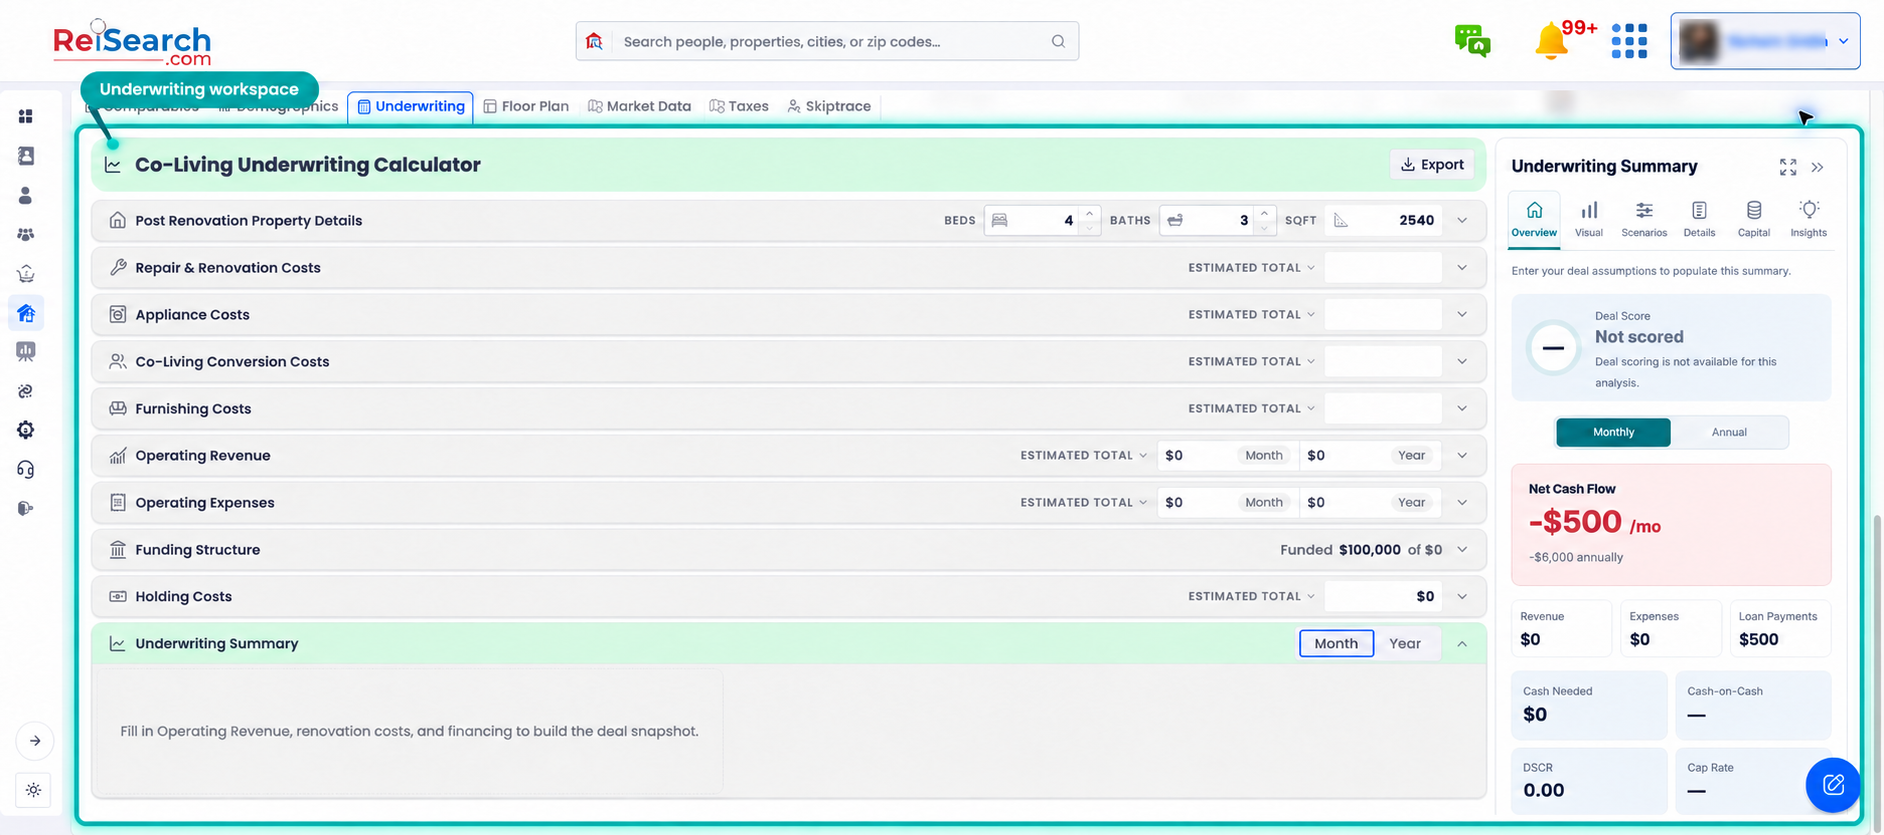Click the SQFT input field
This screenshot has width=1884, height=835.
(x=1383, y=220)
